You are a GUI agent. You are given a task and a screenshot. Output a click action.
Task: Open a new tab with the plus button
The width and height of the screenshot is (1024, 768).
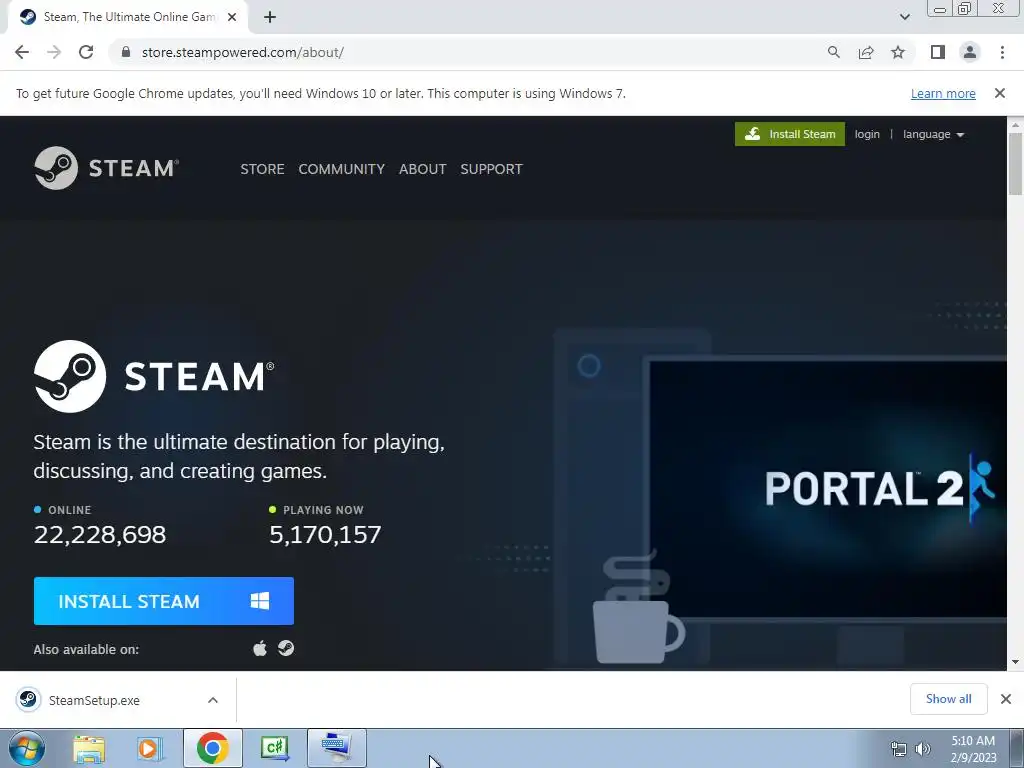click(270, 17)
